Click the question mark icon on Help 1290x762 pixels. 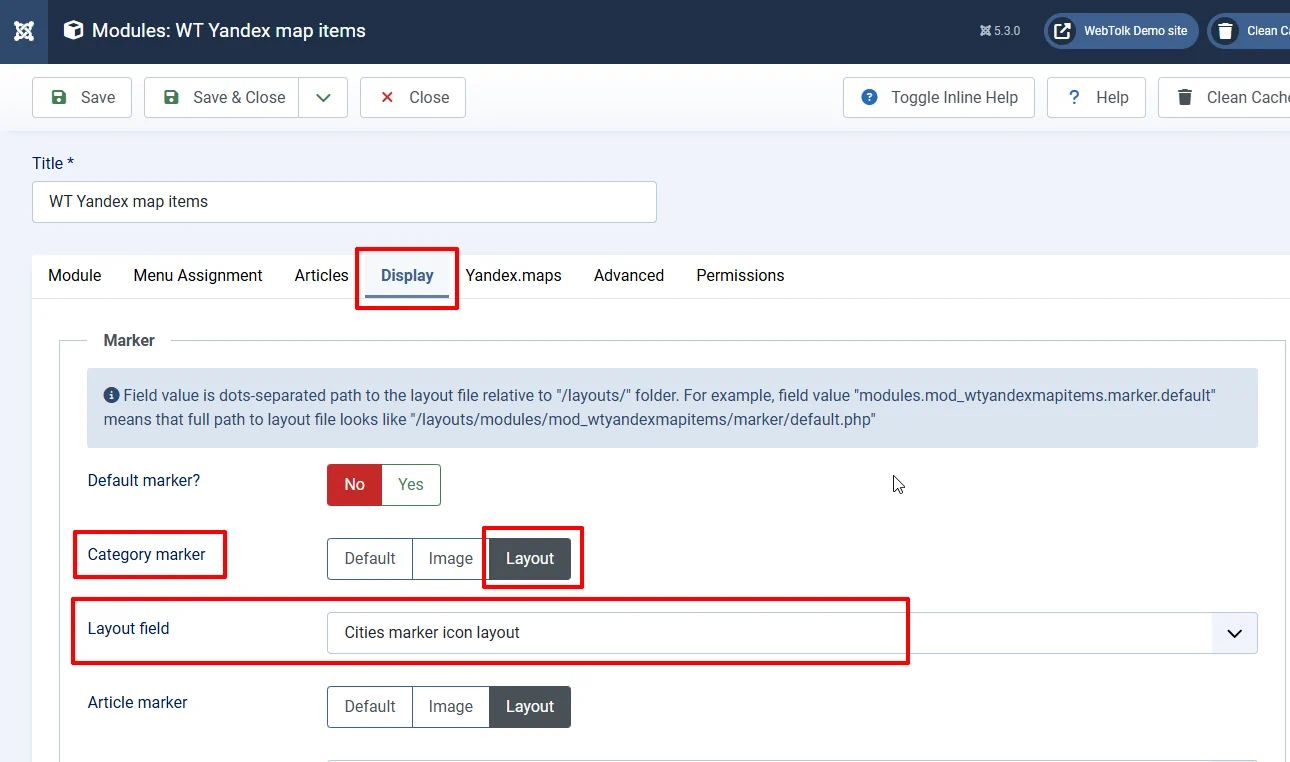[1074, 97]
